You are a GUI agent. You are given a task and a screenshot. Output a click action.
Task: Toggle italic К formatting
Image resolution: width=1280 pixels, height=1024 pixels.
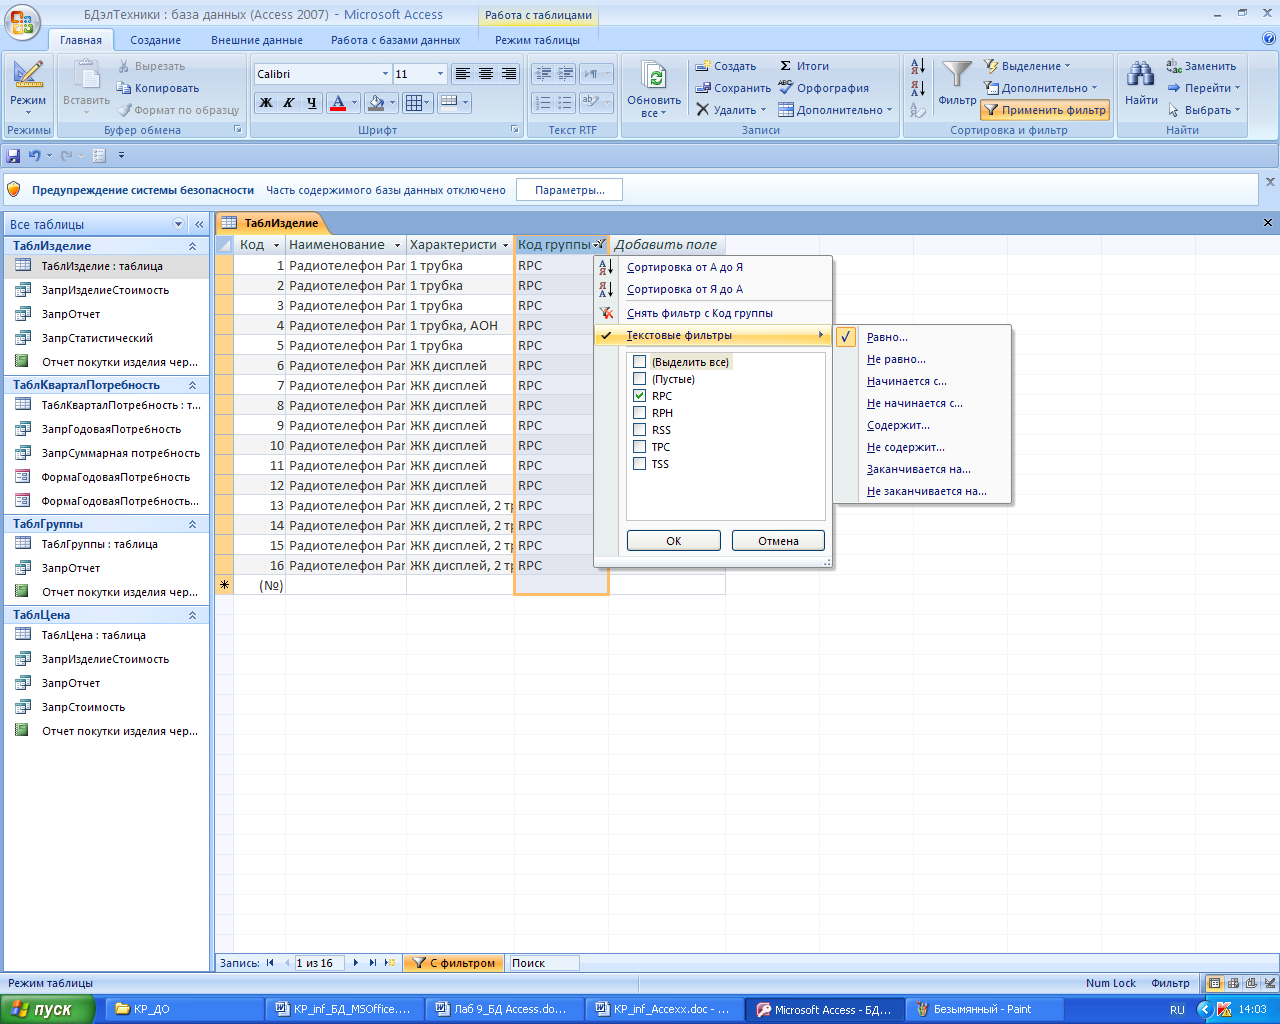[288, 102]
